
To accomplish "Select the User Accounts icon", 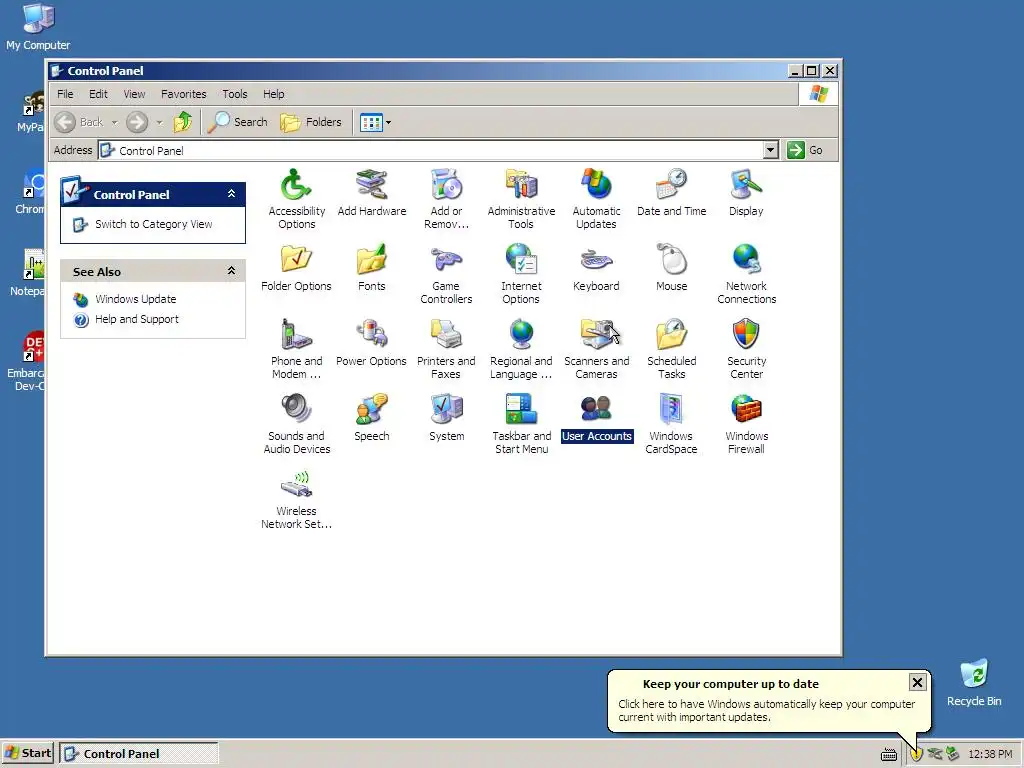I will (x=596, y=418).
